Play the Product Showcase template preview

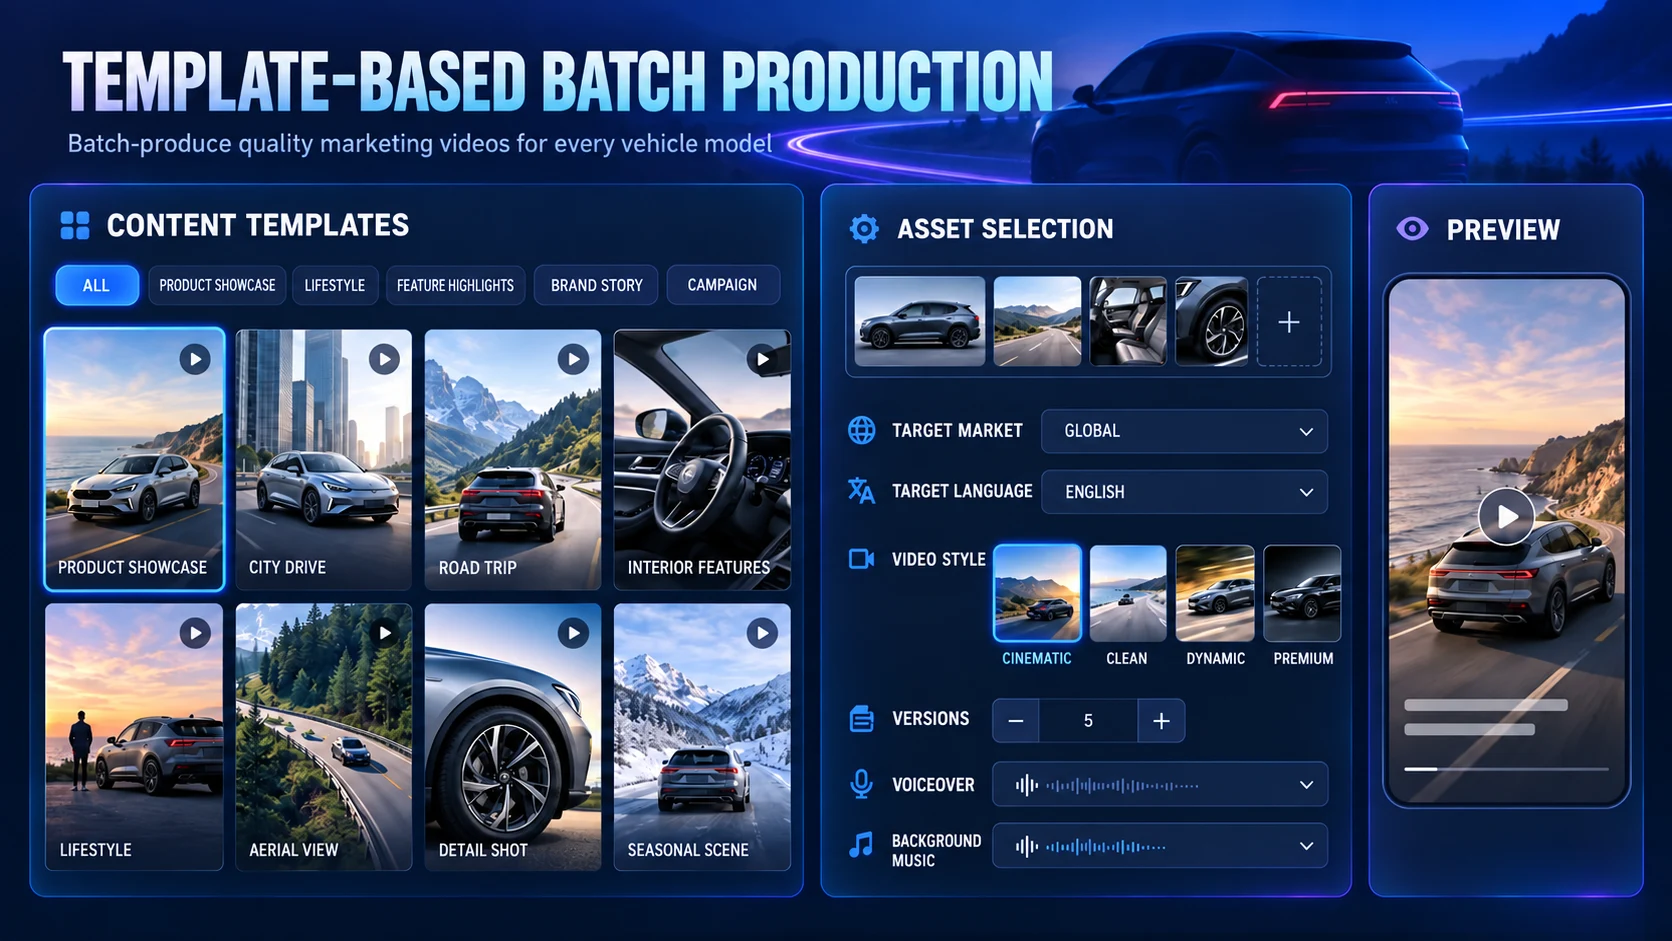(x=195, y=359)
